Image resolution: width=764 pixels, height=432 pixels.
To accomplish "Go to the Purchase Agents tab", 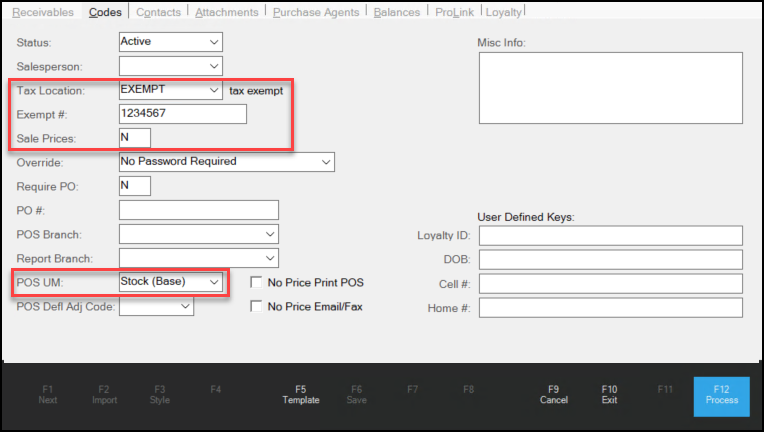I will tap(317, 12).
